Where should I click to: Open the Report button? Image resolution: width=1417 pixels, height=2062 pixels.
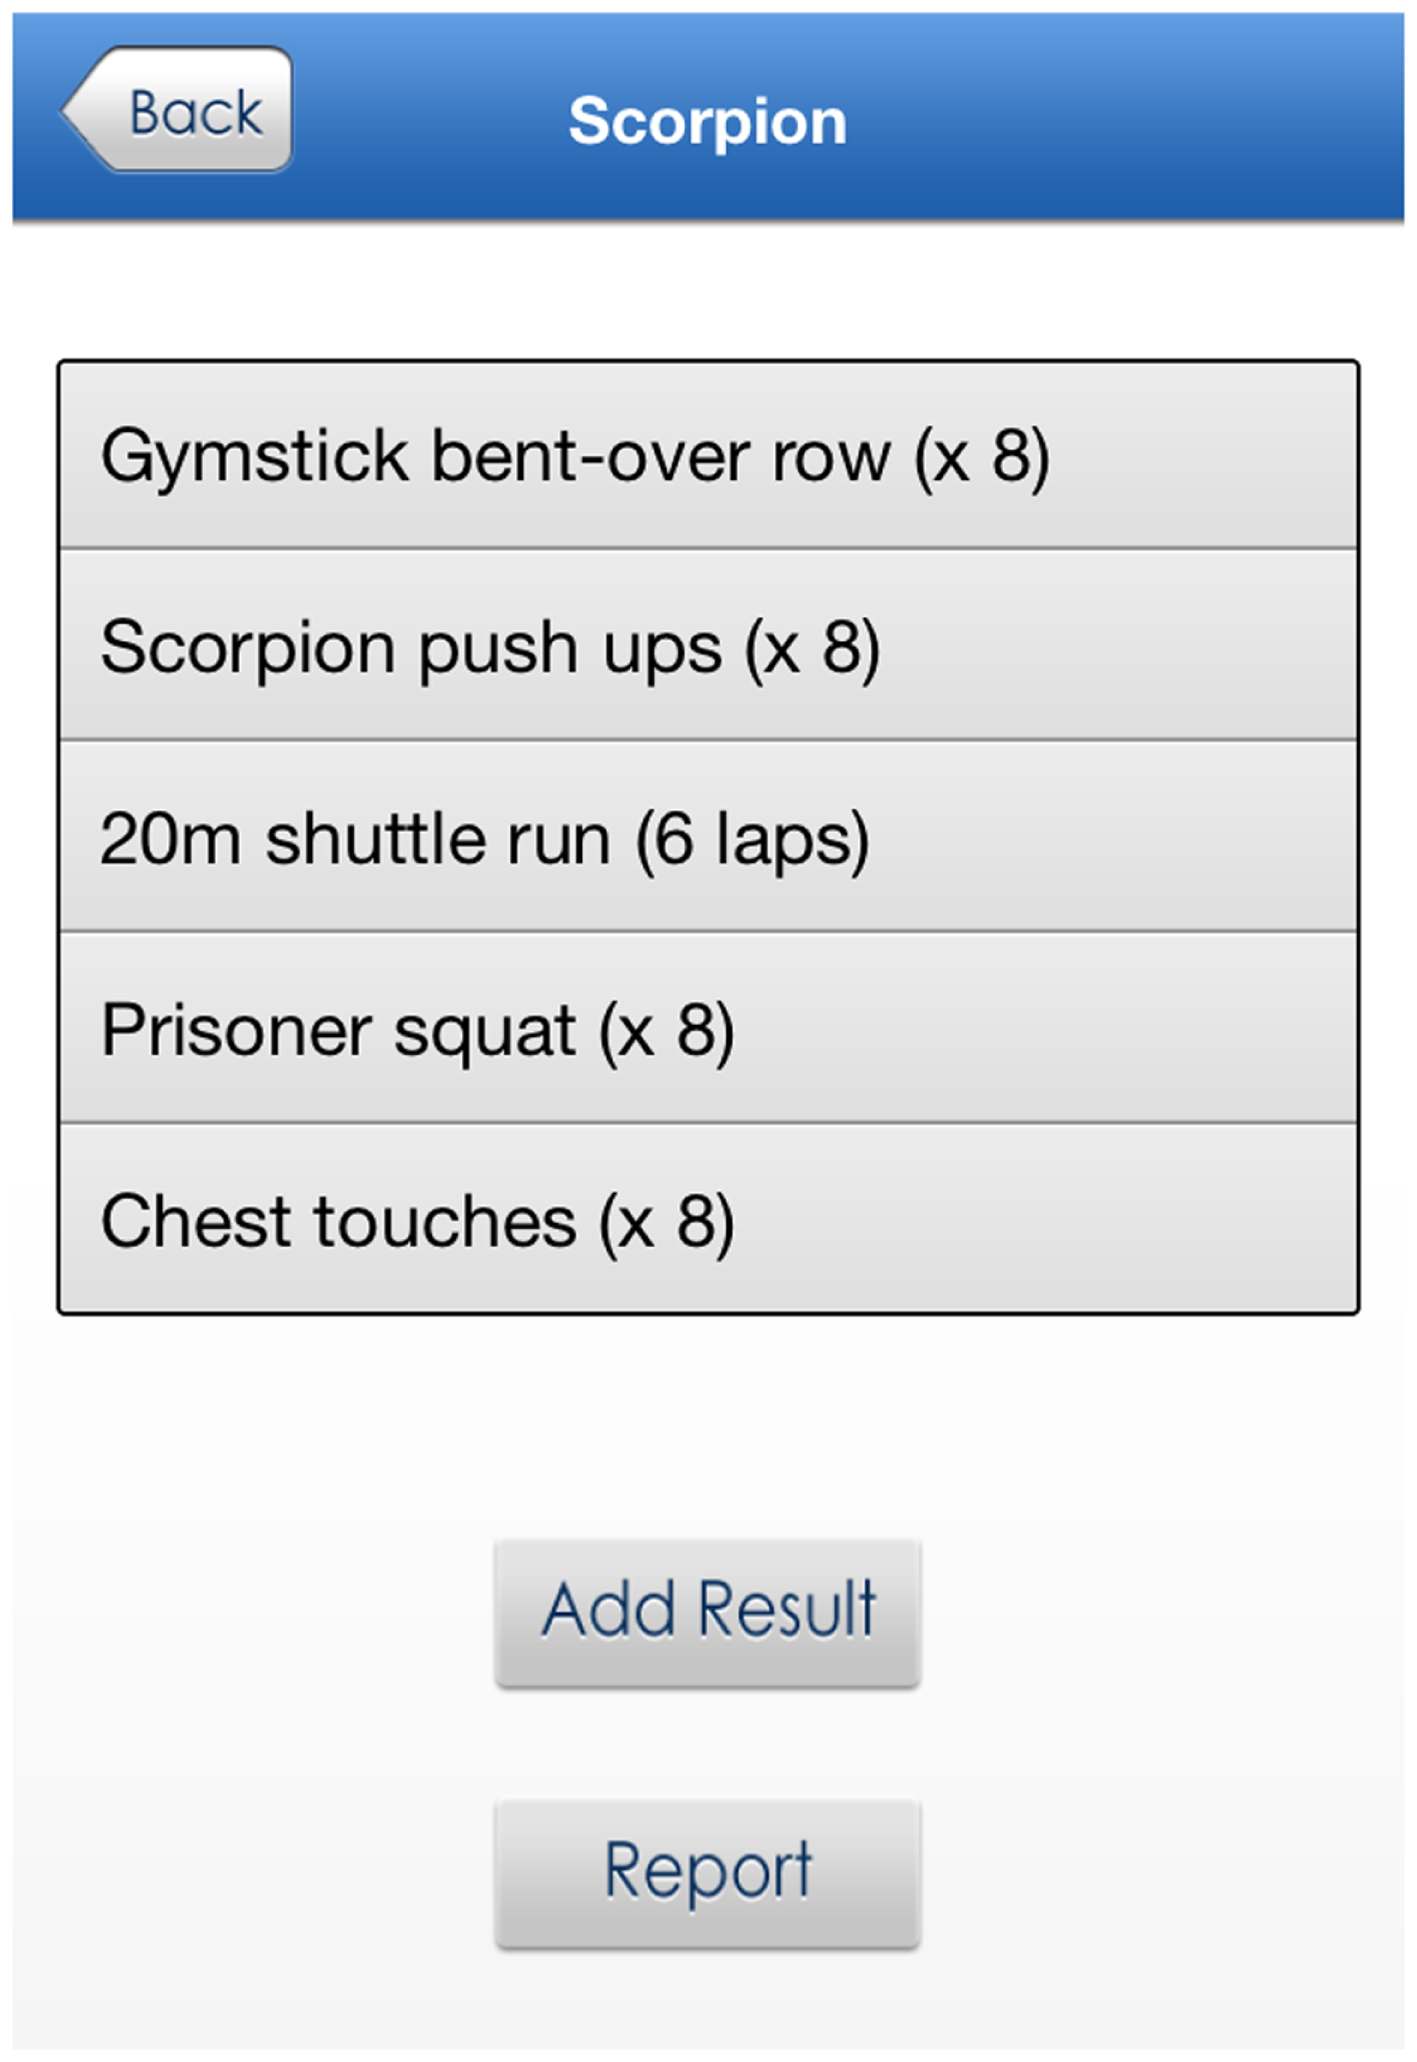[707, 1872]
